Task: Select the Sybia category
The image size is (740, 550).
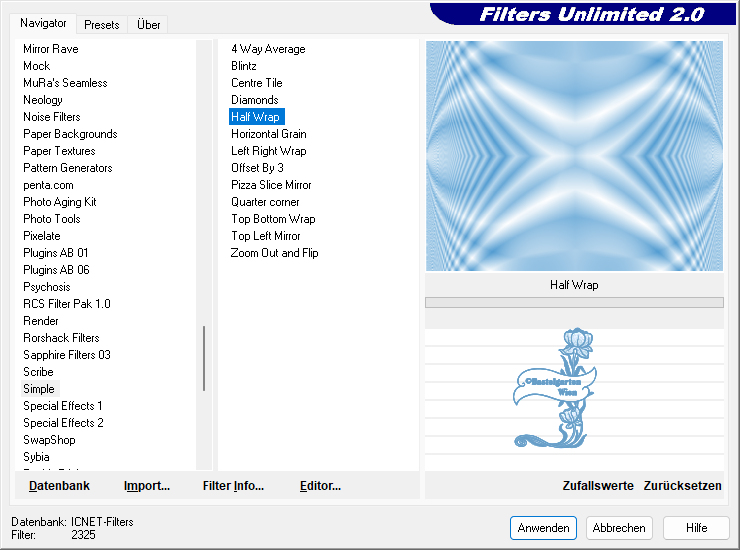Action: 36,457
